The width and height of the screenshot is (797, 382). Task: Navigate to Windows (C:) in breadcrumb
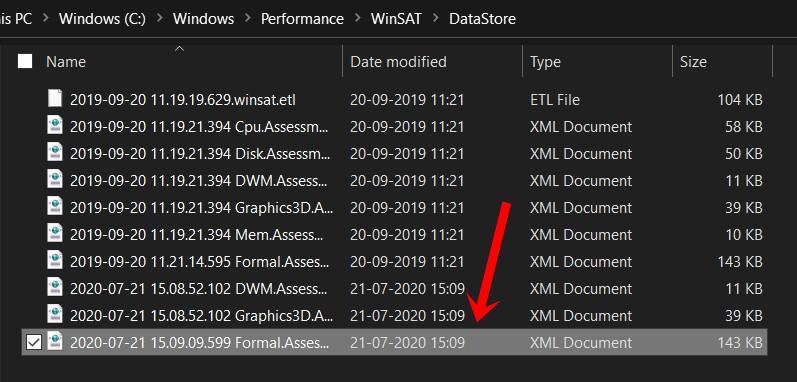tap(103, 19)
